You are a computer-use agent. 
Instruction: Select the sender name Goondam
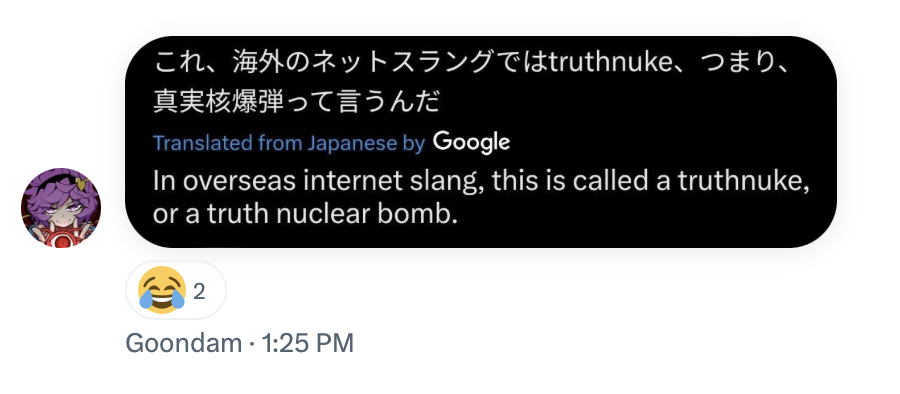[184, 343]
